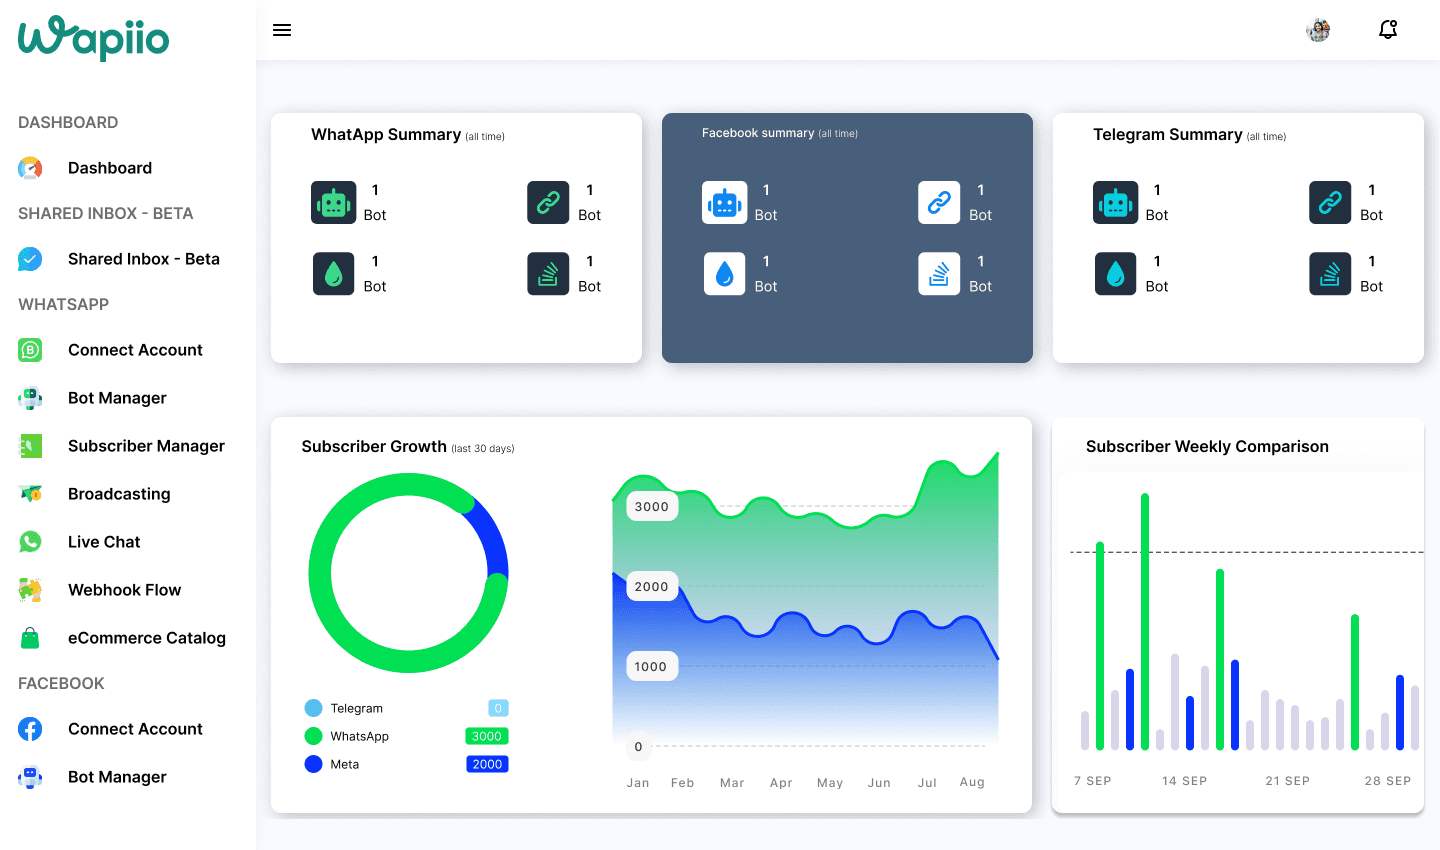The height and width of the screenshot is (850, 1440).
Task: Click the Dashboard gauge icon in the sidebar
Action: [x=30, y=168]
